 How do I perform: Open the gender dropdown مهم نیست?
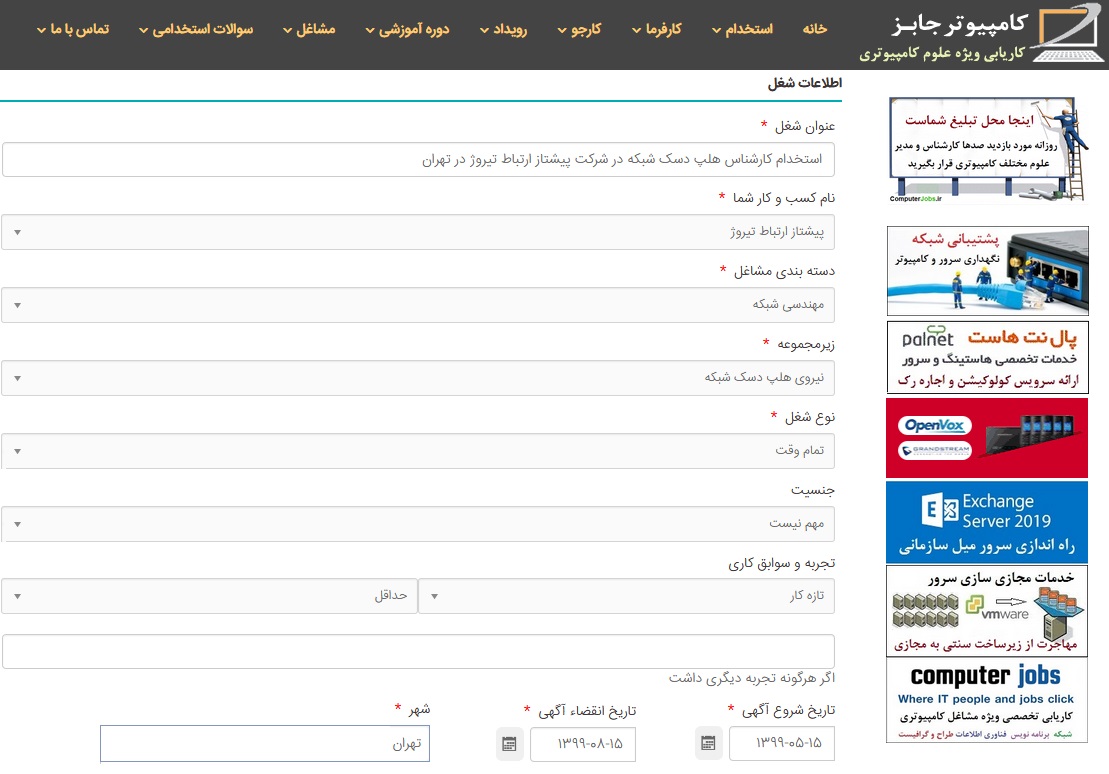[418, 524]
